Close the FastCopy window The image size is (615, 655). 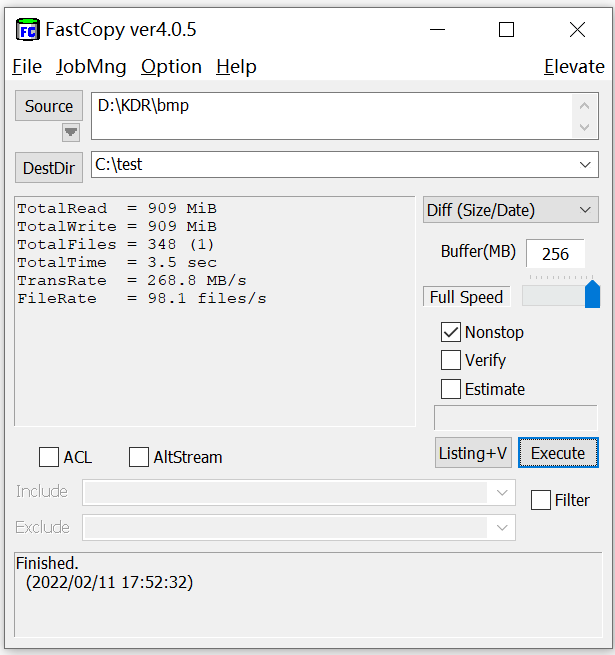pyautogui.click(x=577, y=30)
